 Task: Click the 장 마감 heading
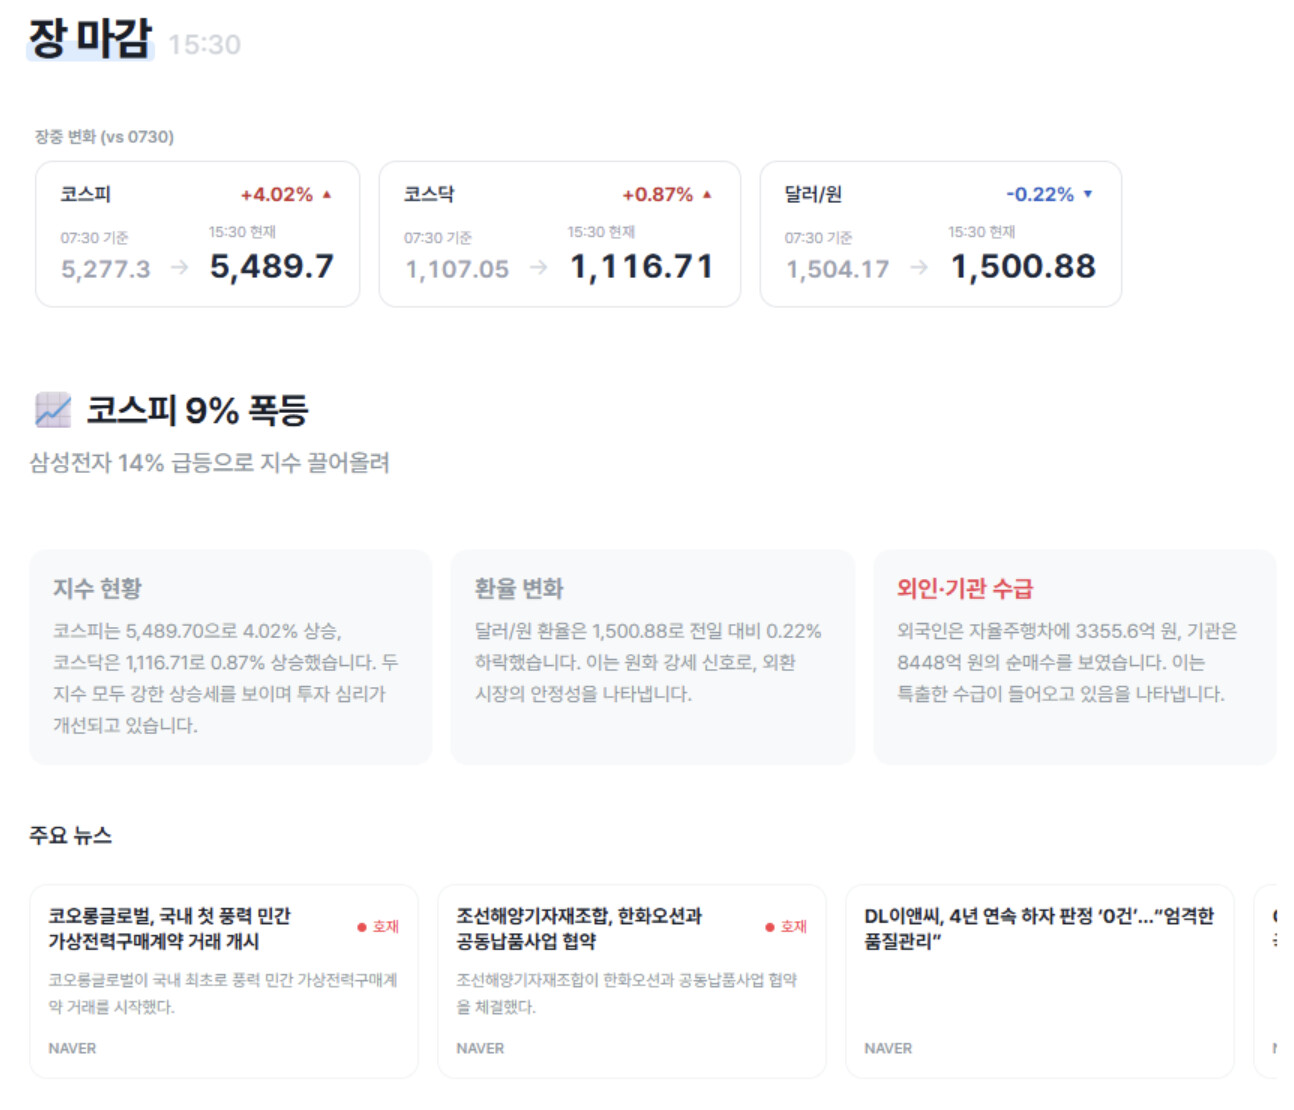pos(90,39)
